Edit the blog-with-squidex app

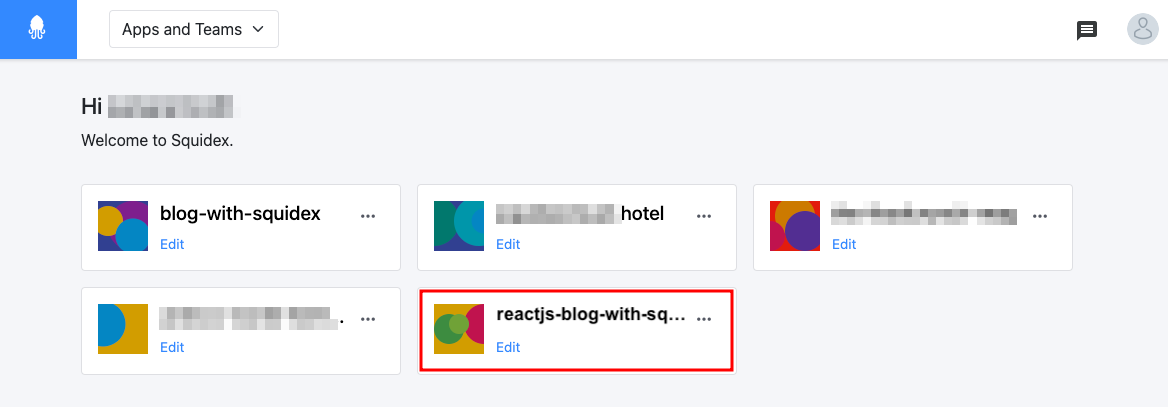click(172, 244)
